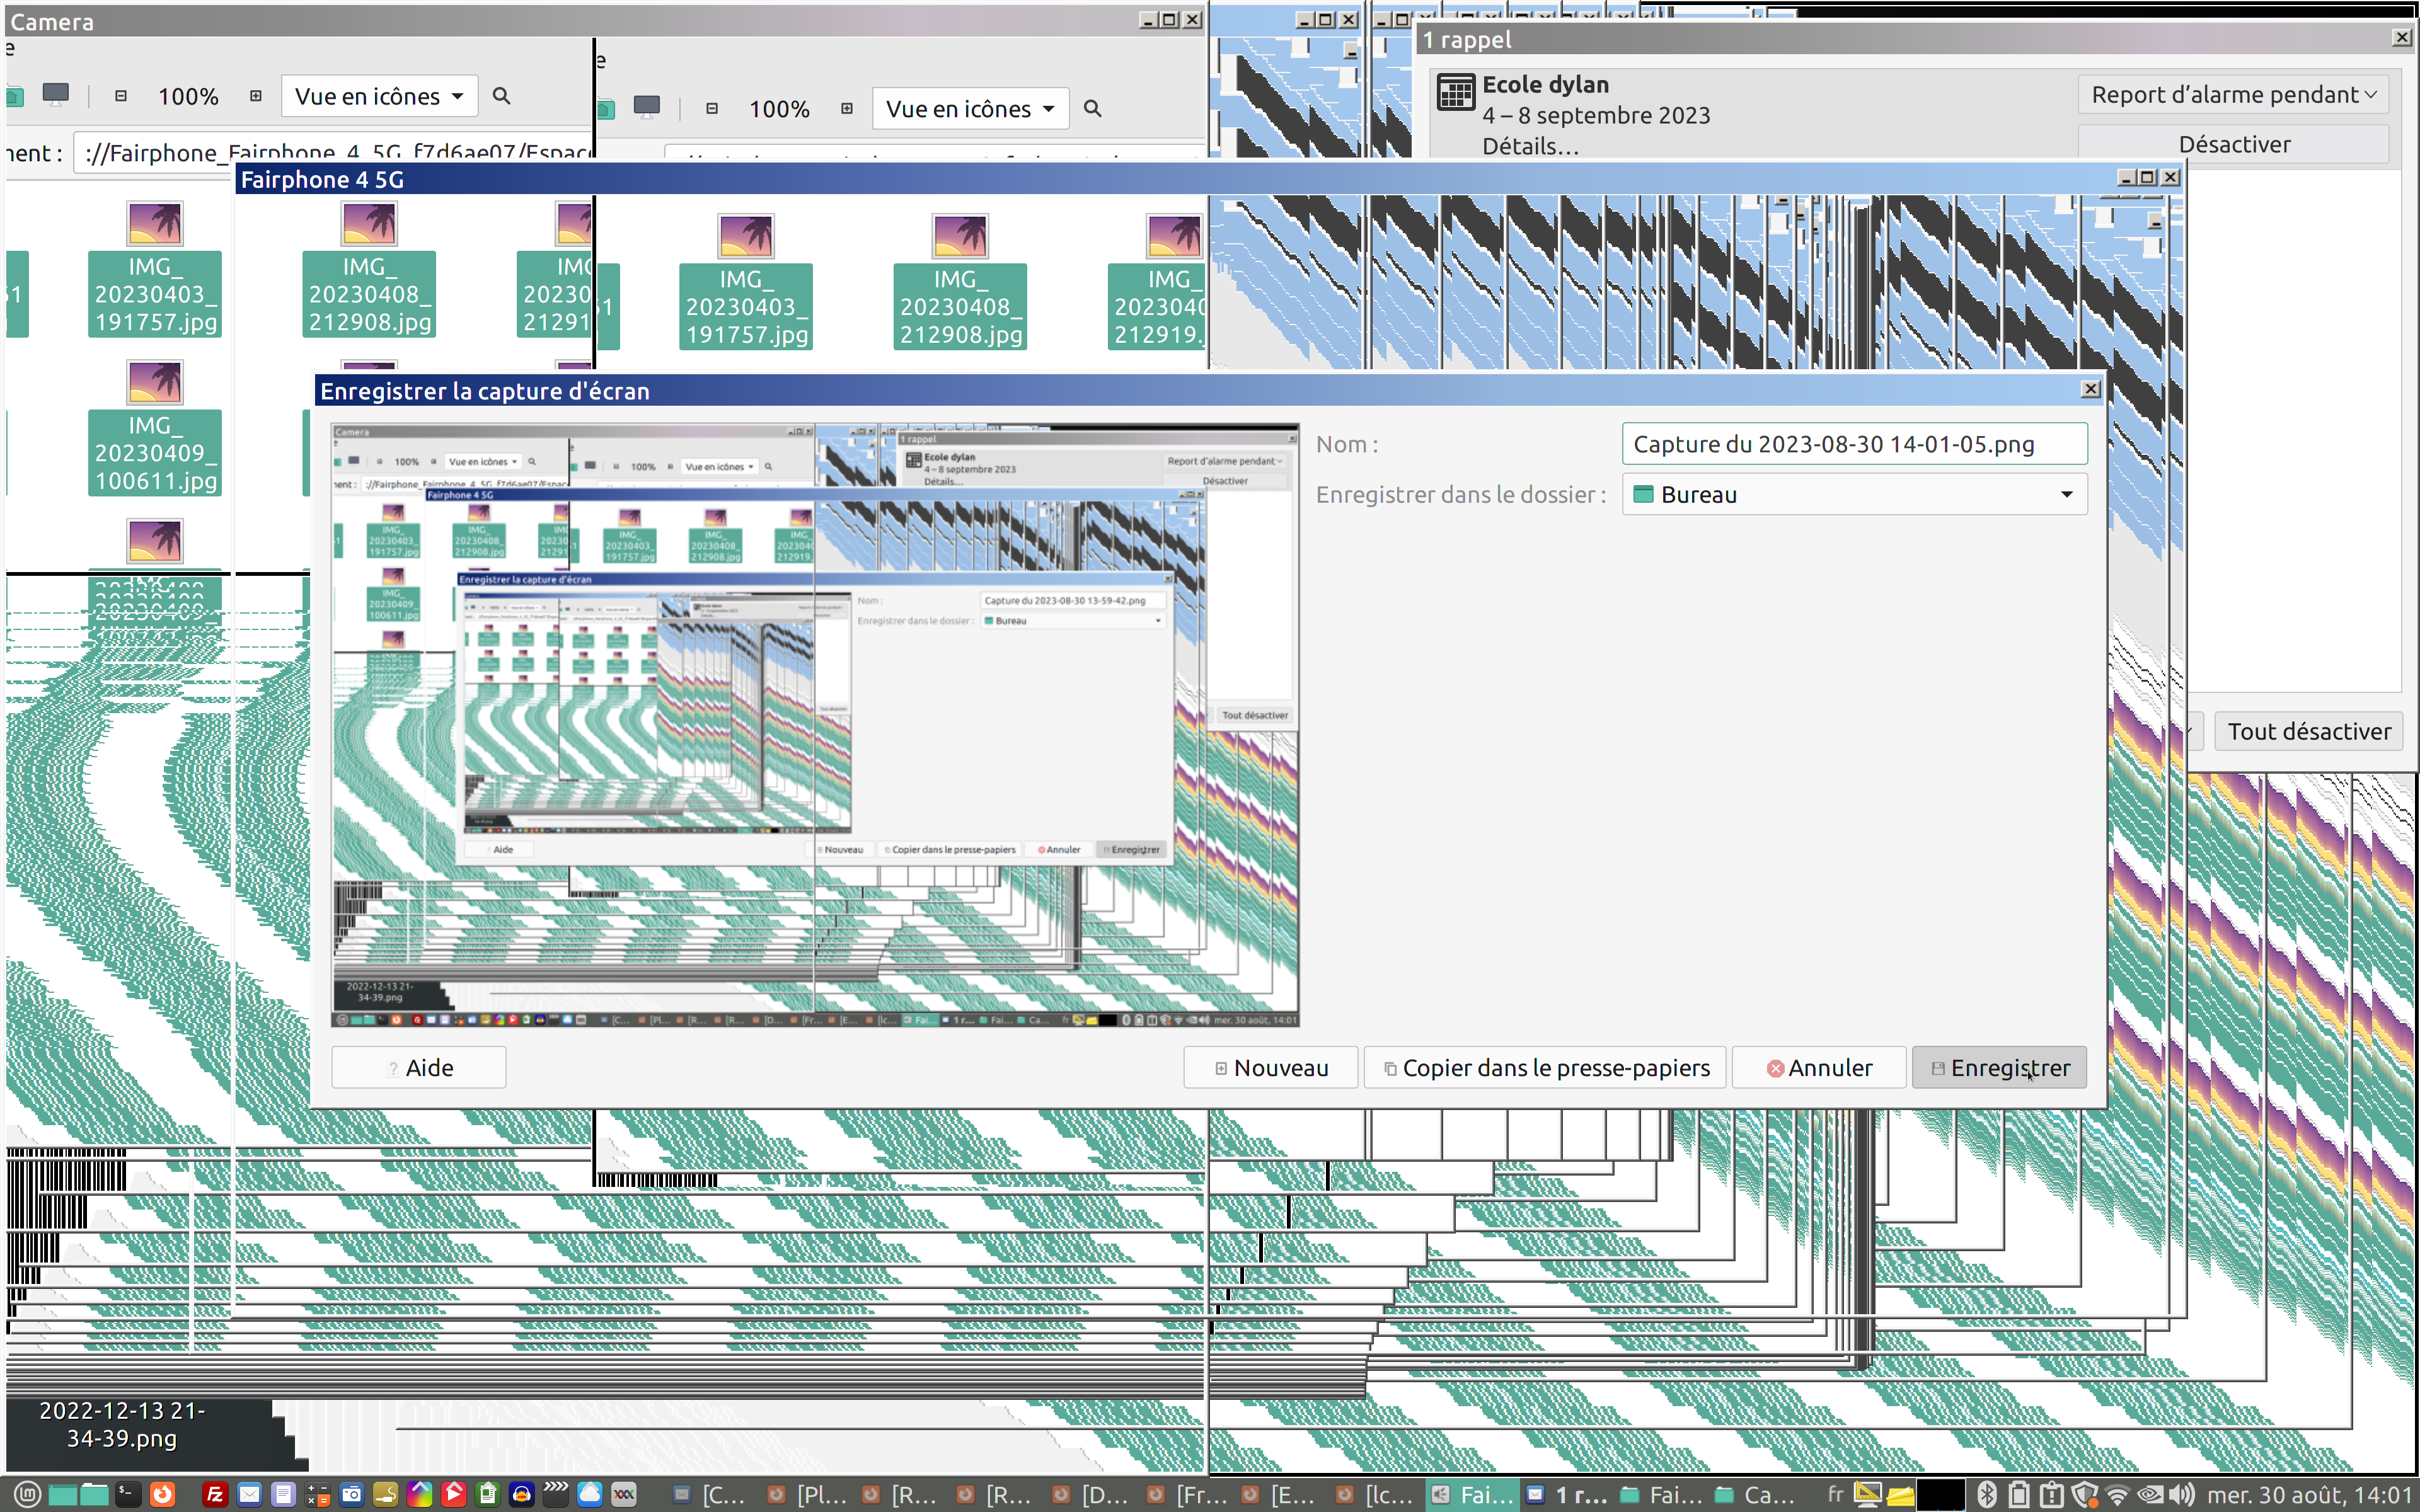Viewport: 2420px width, 1512px height.
Task: Open the calculator launcher in panel
Action: point(317,1494)
